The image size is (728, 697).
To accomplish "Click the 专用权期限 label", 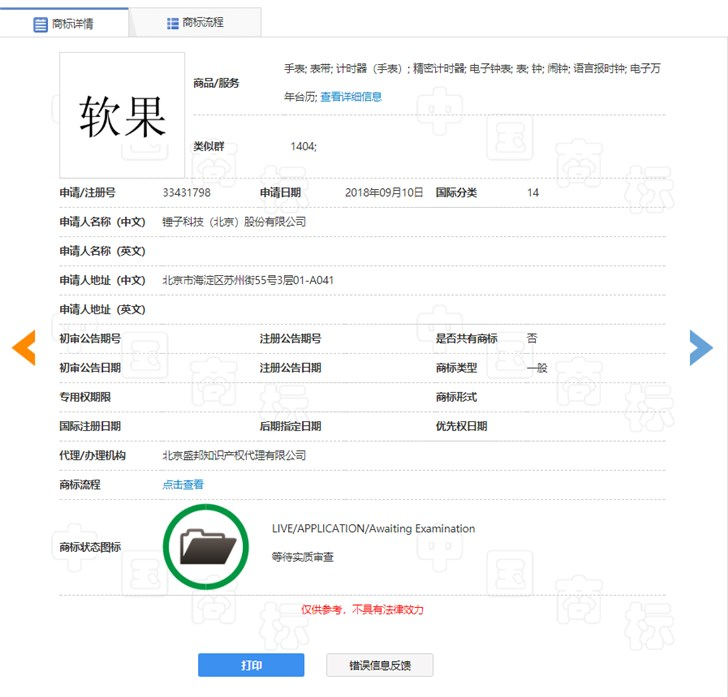I will [x=85, y=397].
